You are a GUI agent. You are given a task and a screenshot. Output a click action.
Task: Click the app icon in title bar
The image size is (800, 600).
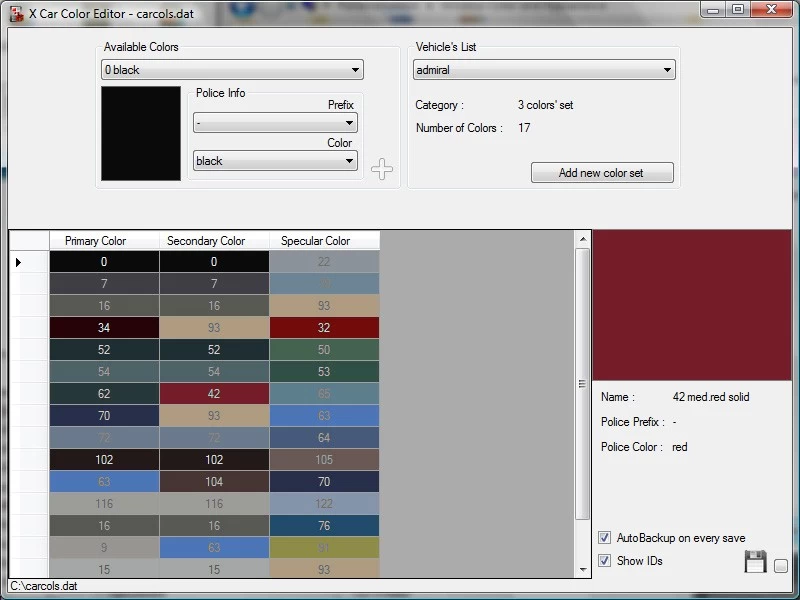tap(16, 12)
